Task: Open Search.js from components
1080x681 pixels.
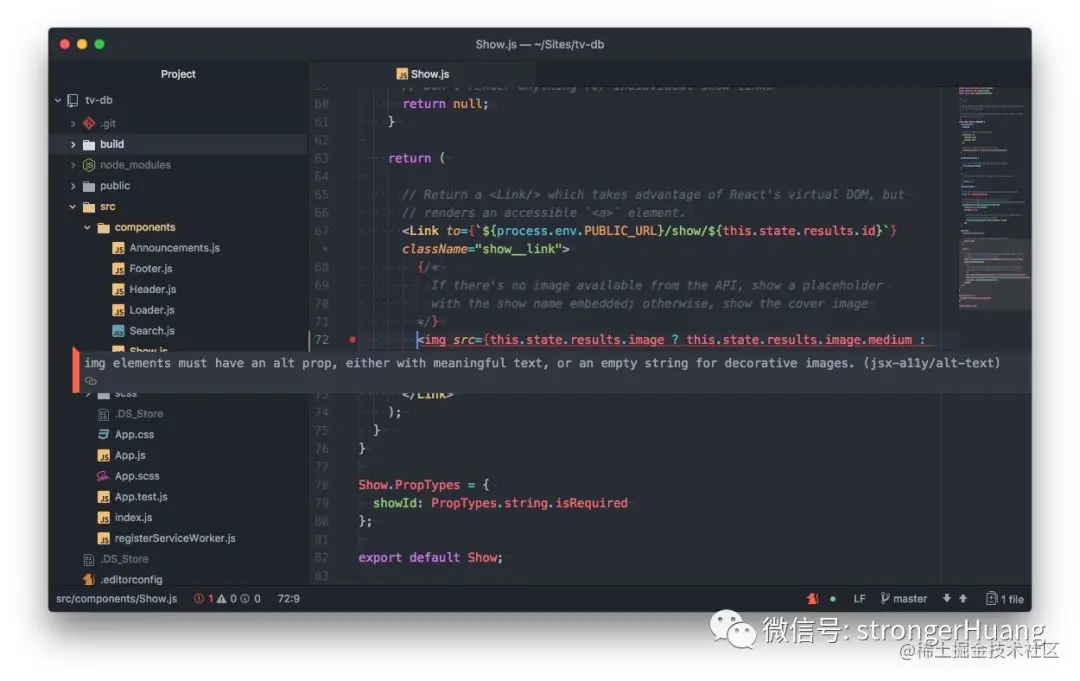Action: (152, 331)
